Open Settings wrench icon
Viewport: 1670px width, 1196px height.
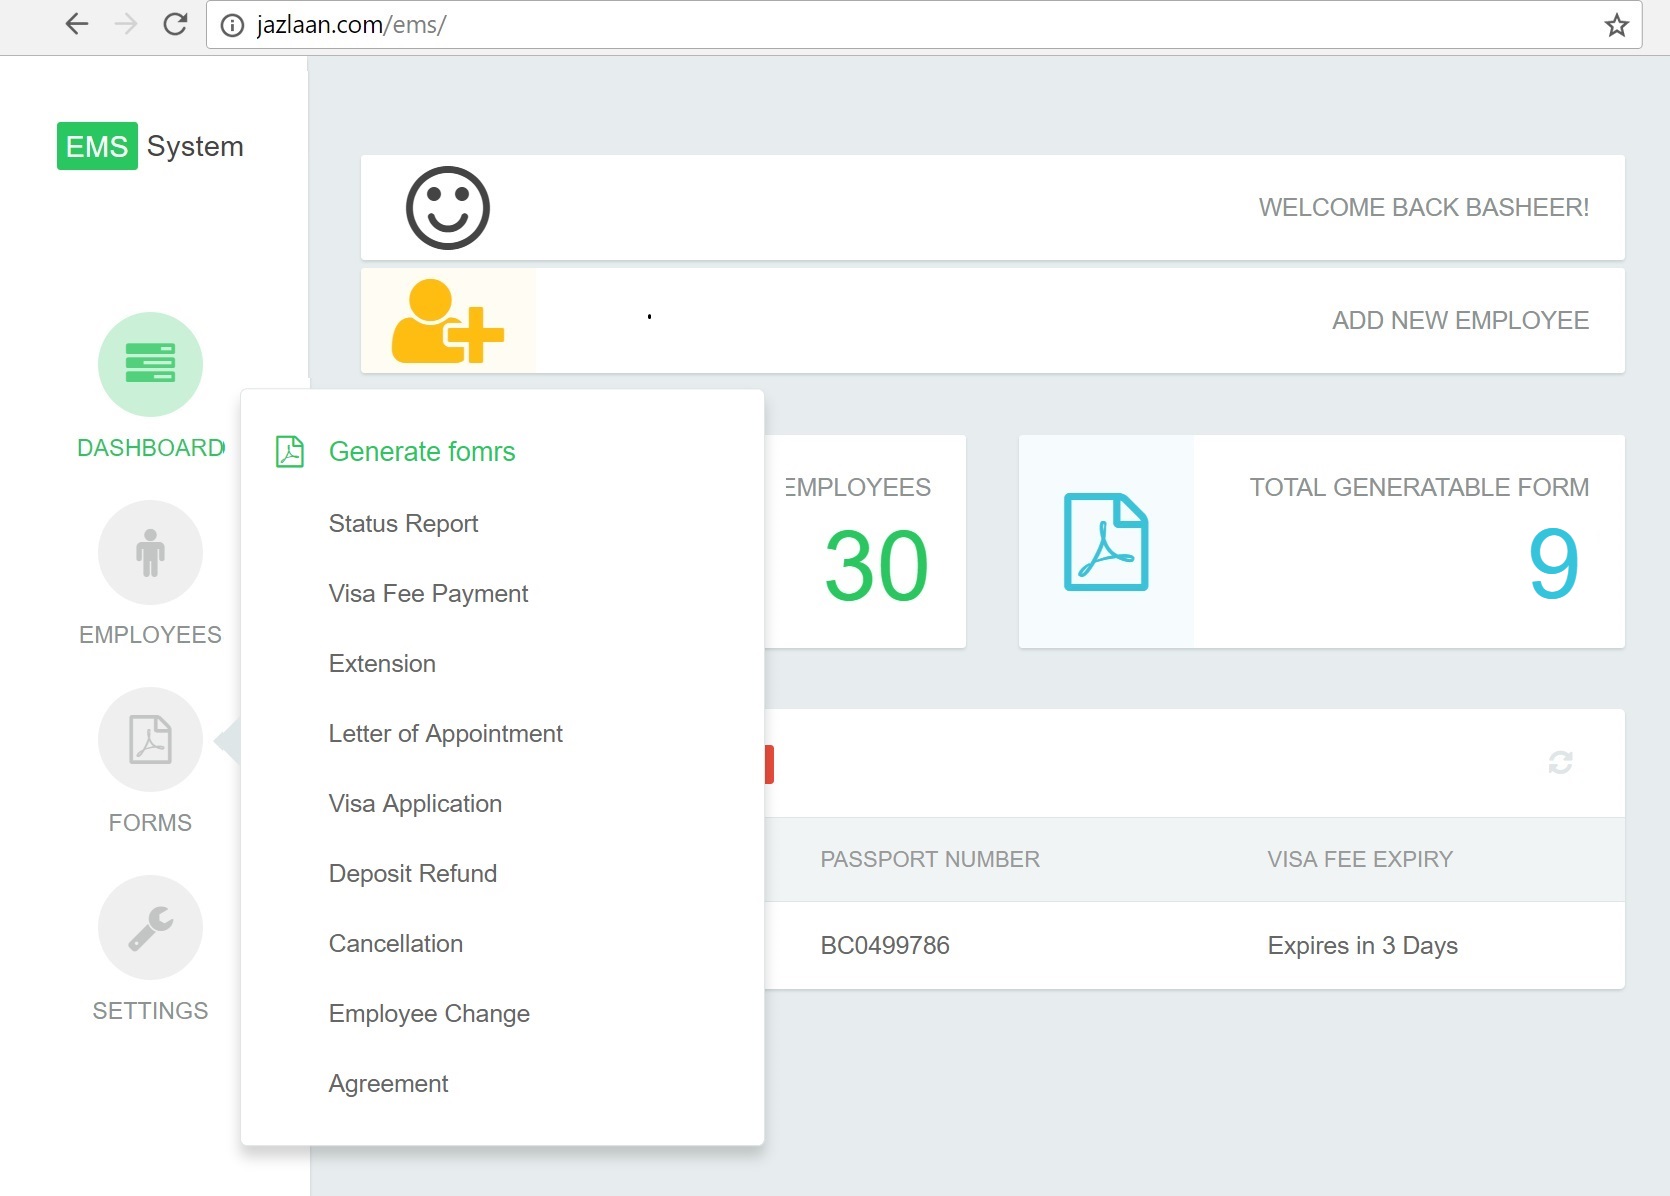pos(150,928)
